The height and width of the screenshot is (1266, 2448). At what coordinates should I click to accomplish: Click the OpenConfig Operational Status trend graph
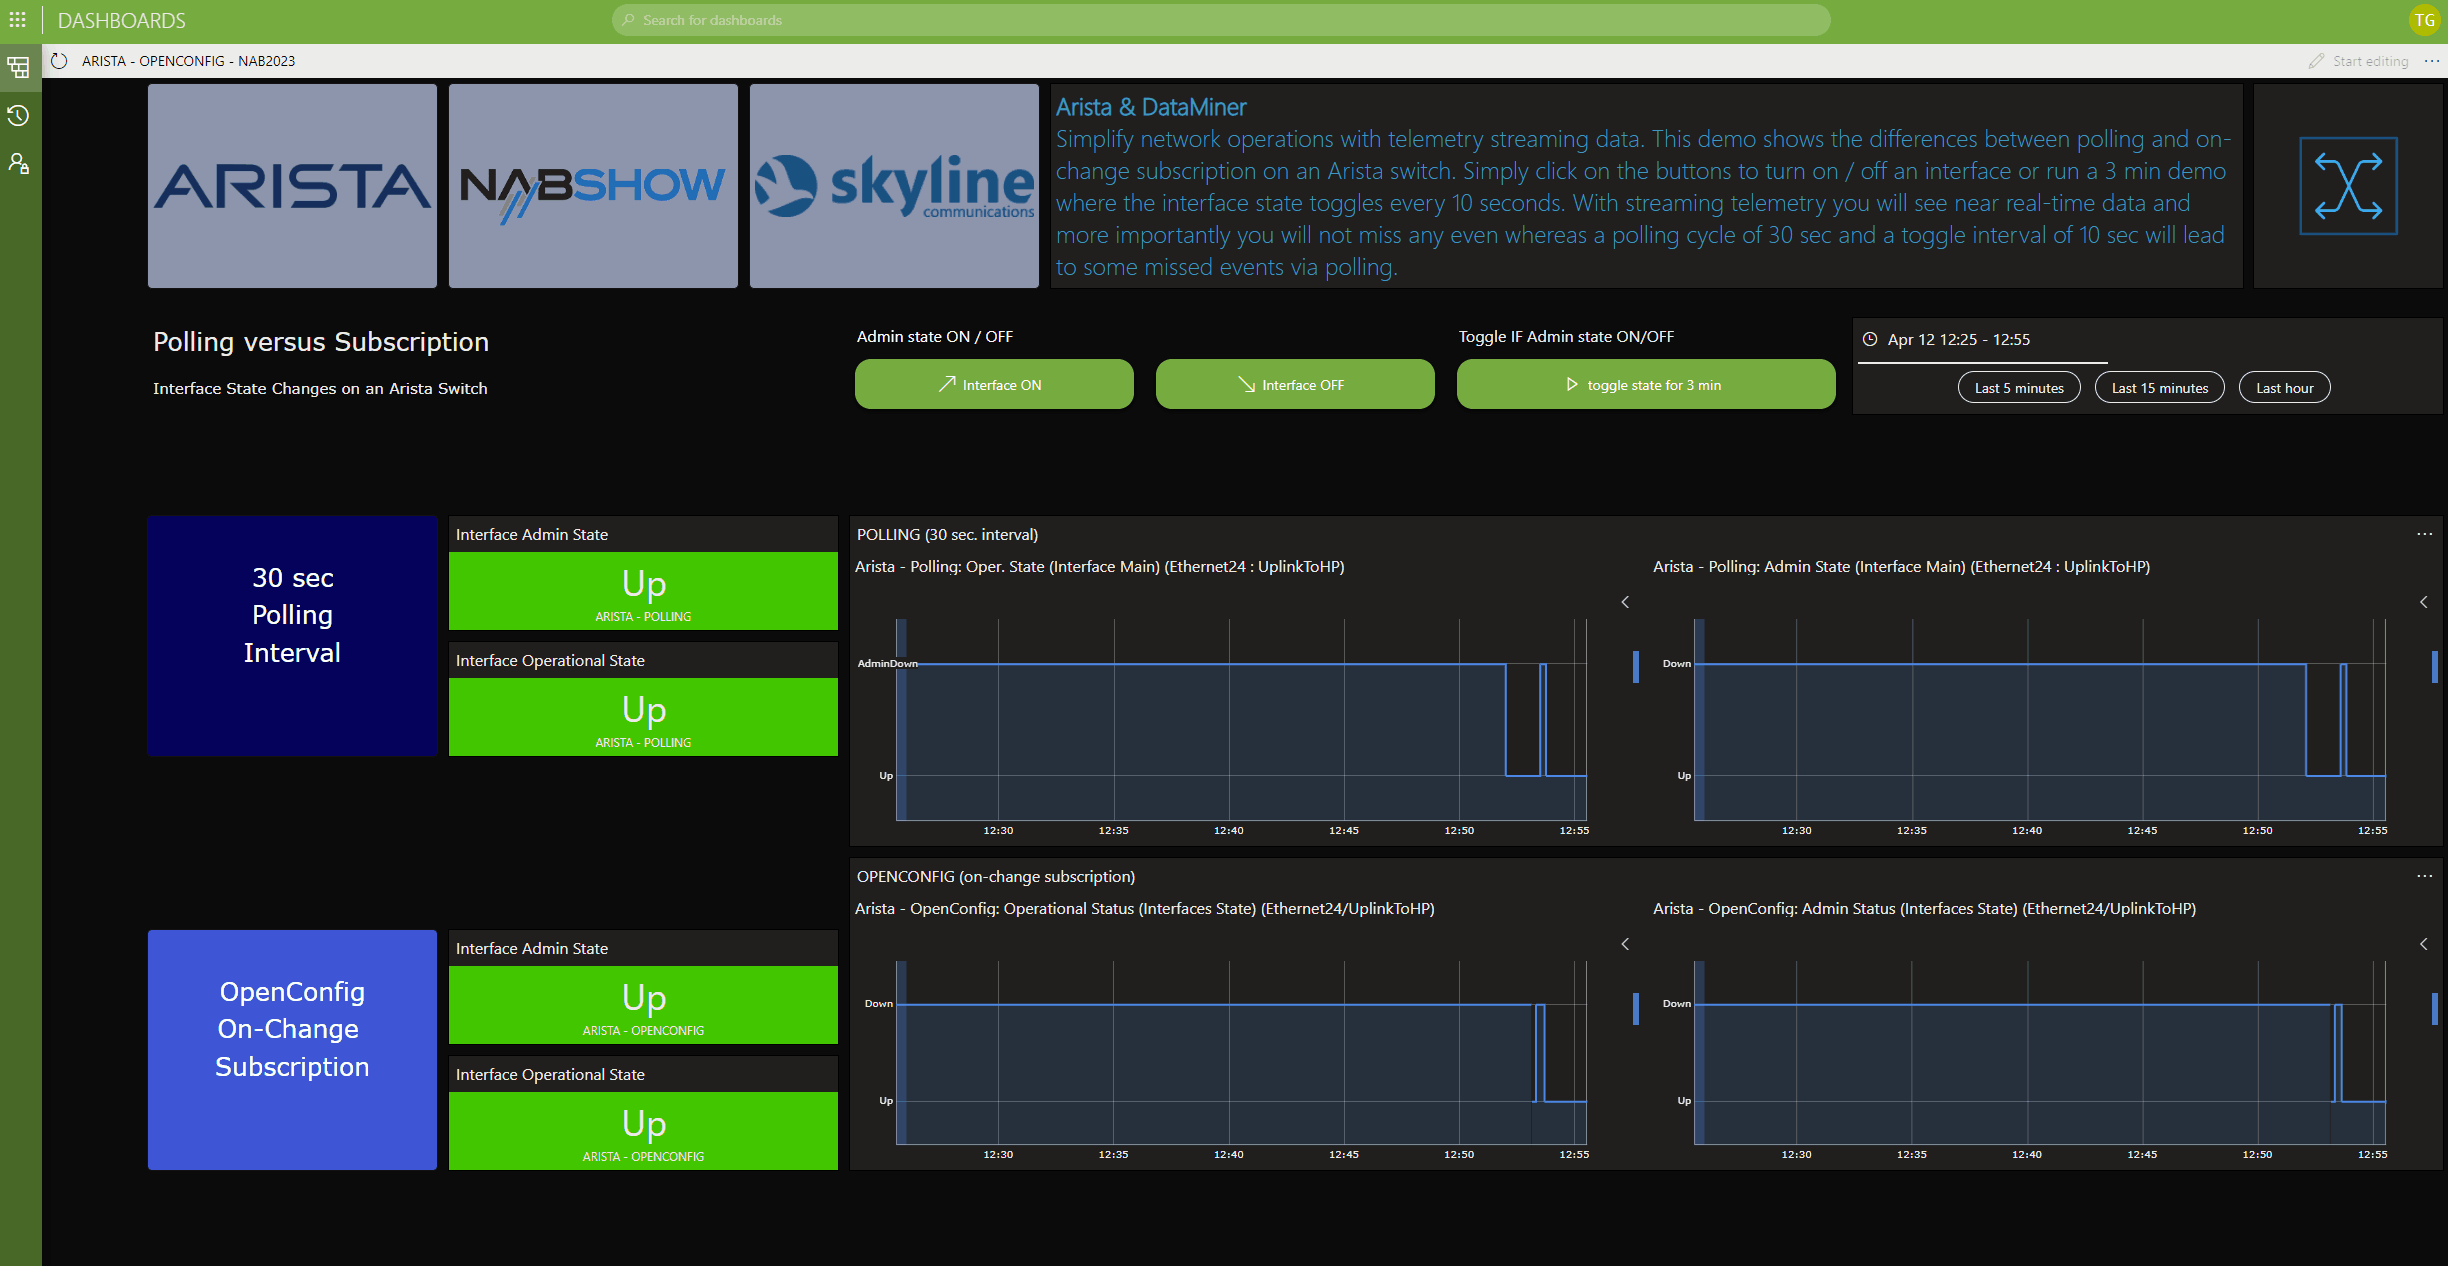1240,1052
